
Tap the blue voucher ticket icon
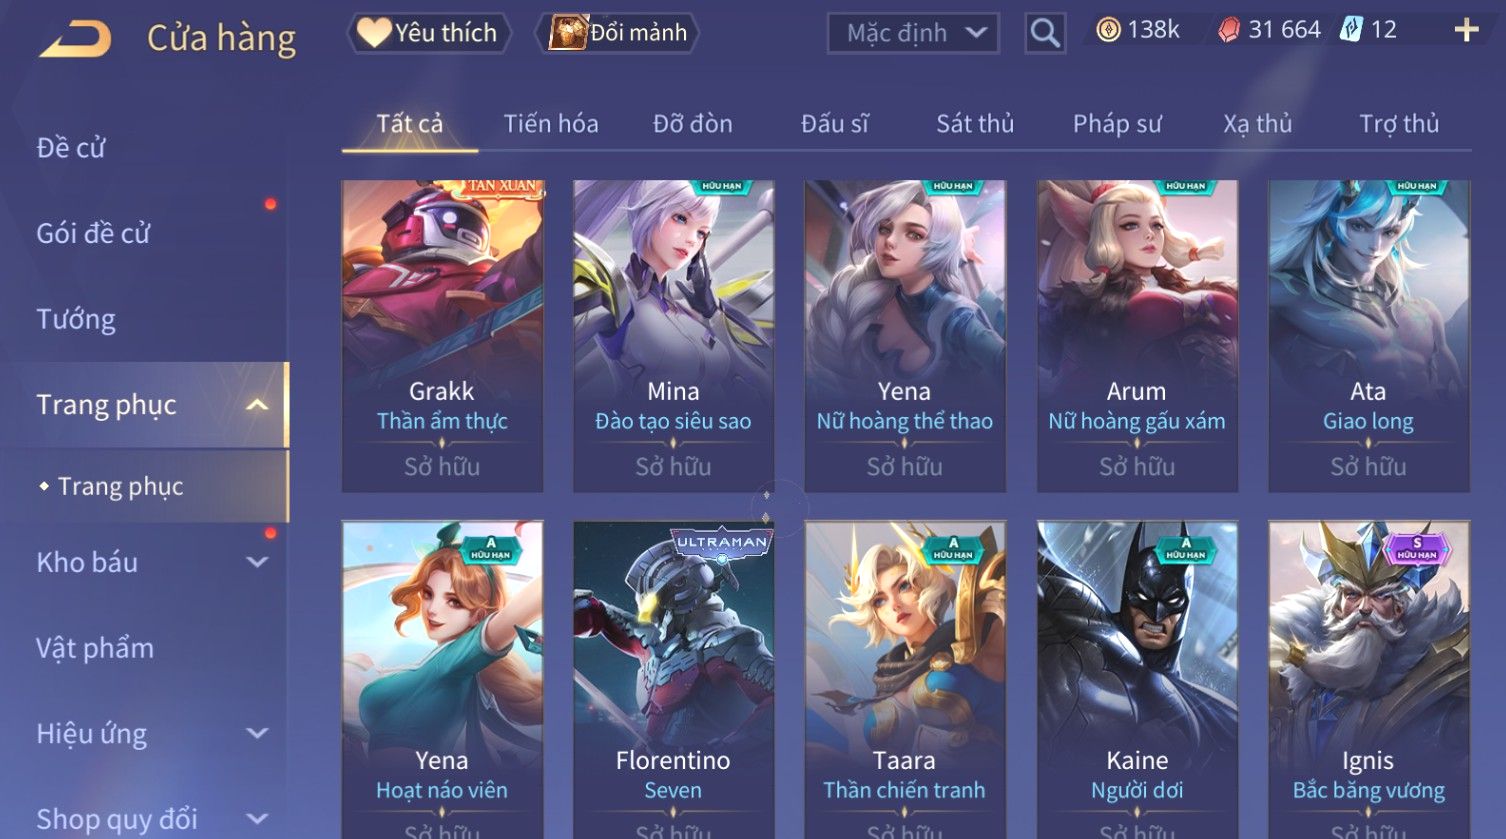(x=1351, y=30)
